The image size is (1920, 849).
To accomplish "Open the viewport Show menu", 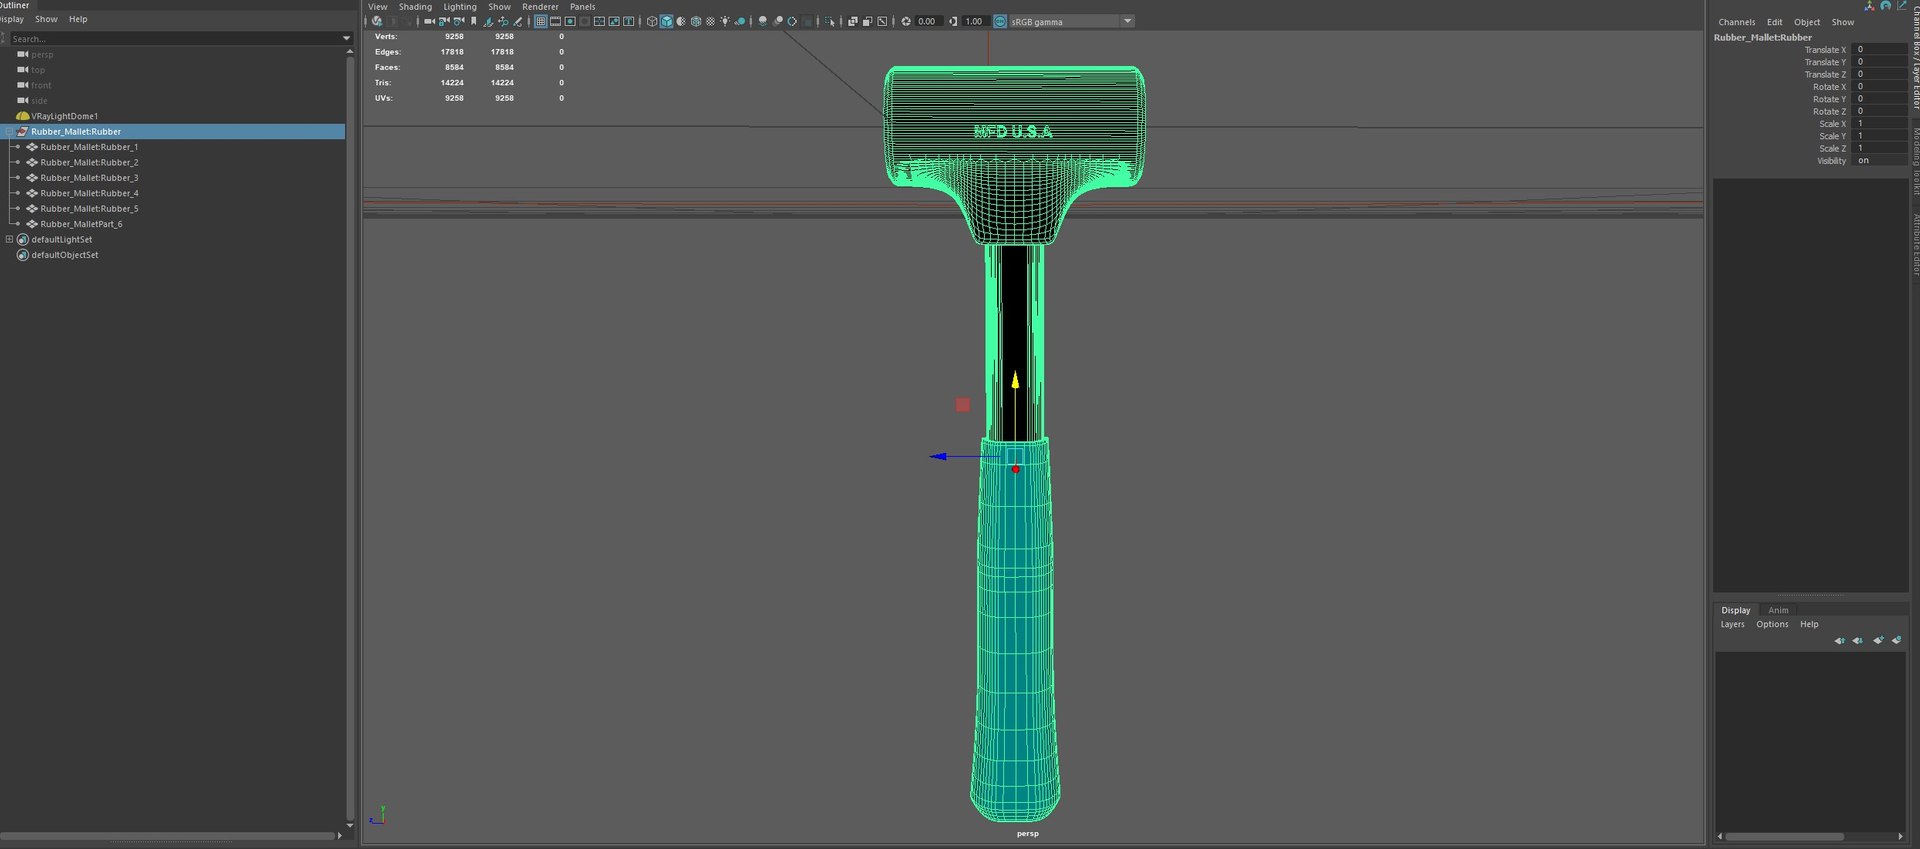I will point(499,7).
